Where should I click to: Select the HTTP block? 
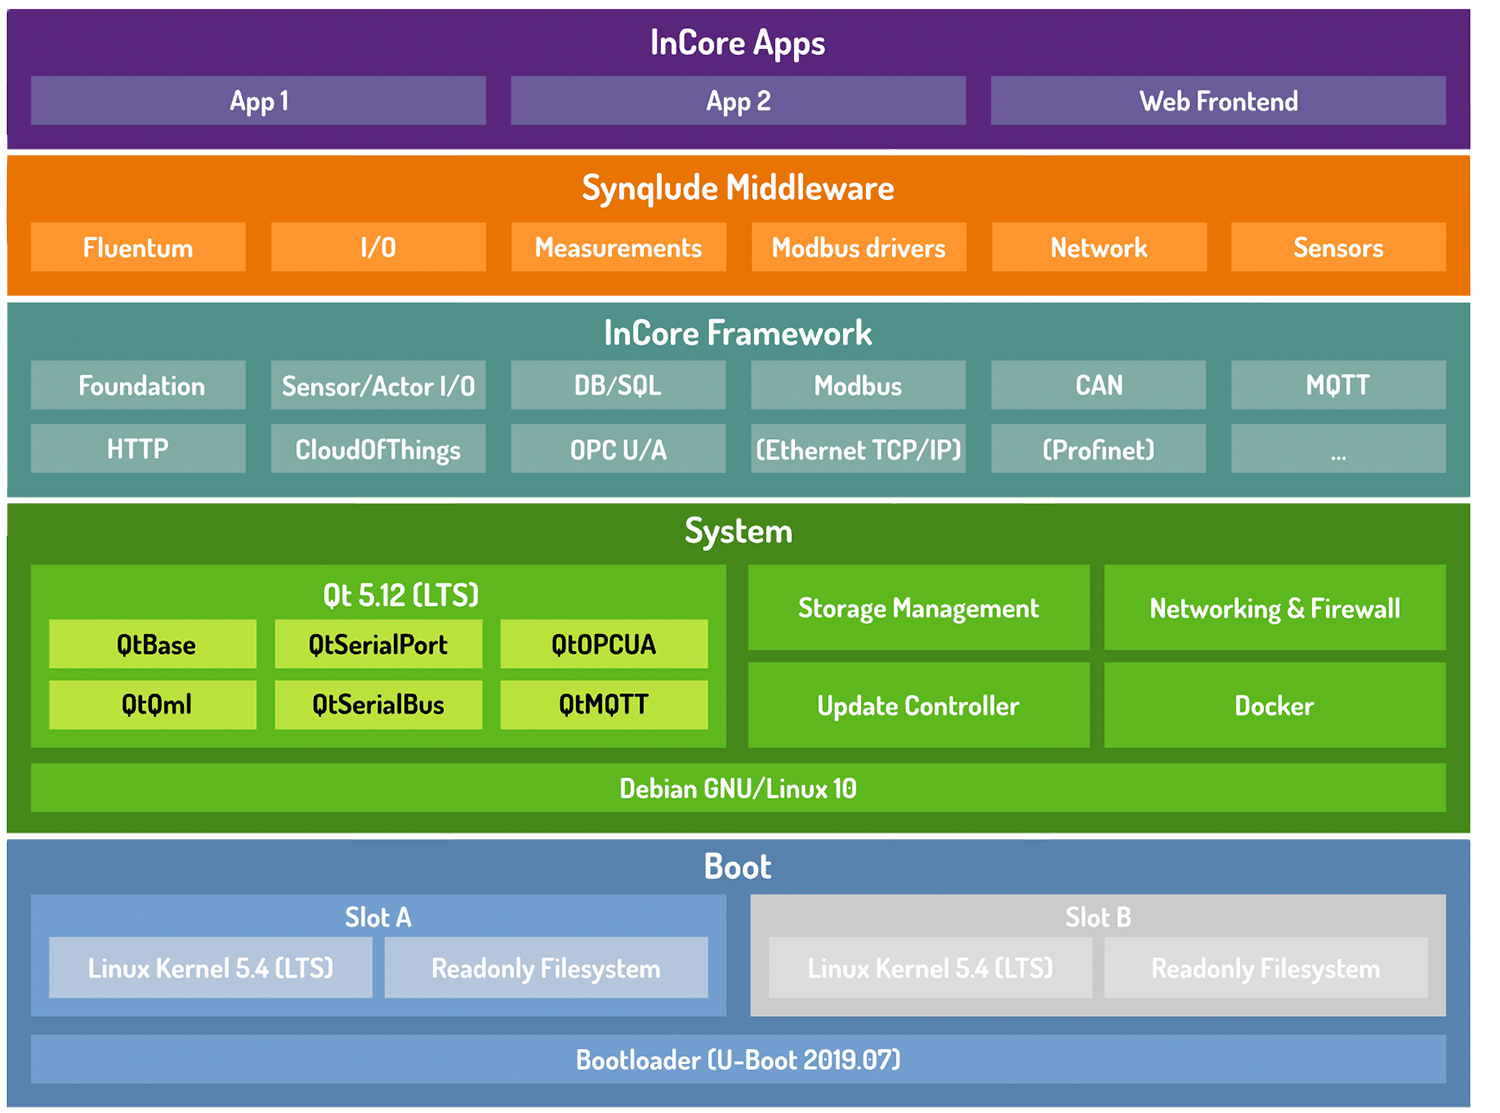click(x=138, y=449)
